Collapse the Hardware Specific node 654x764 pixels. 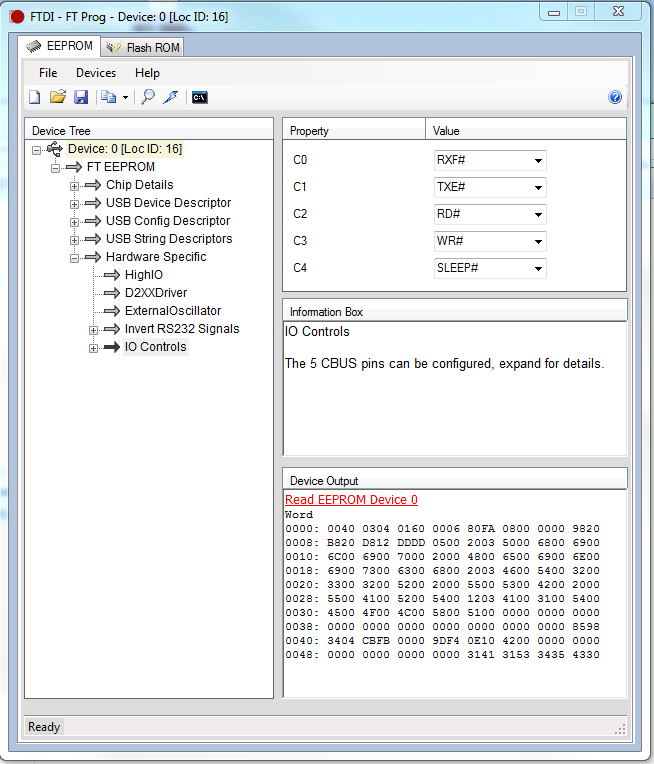(74, 258)
